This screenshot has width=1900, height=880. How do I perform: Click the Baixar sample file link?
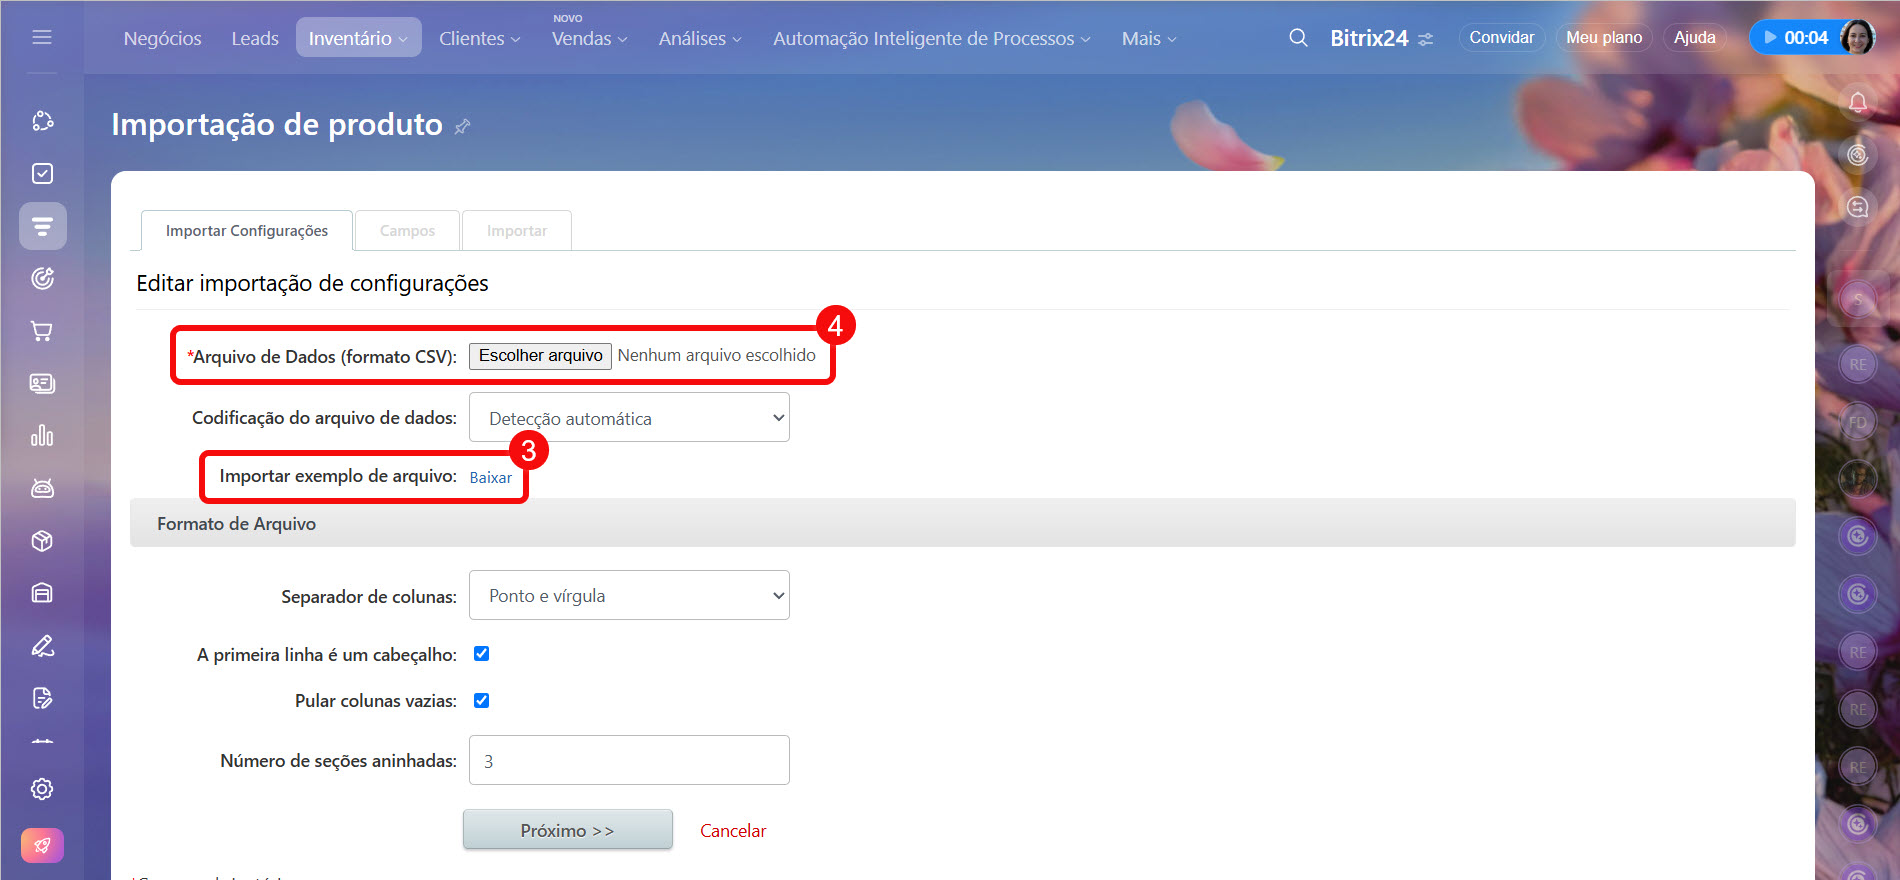(490, 478)
